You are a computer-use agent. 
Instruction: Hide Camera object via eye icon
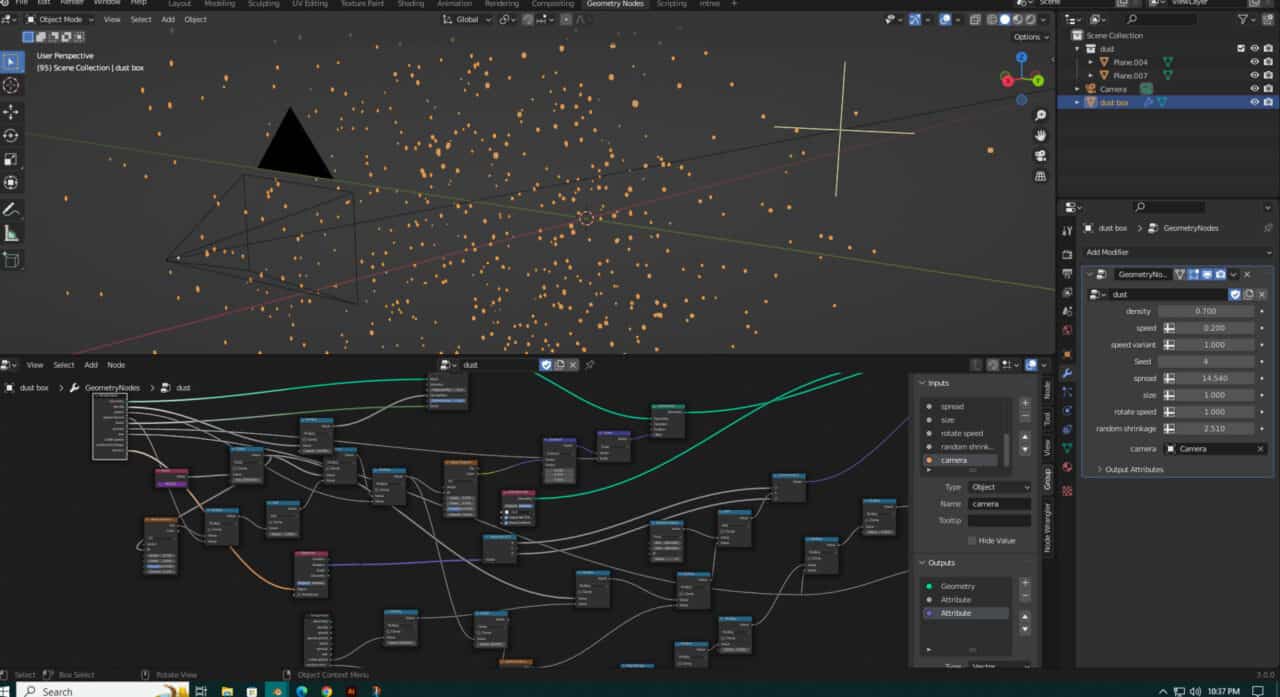click(1254, 89)
